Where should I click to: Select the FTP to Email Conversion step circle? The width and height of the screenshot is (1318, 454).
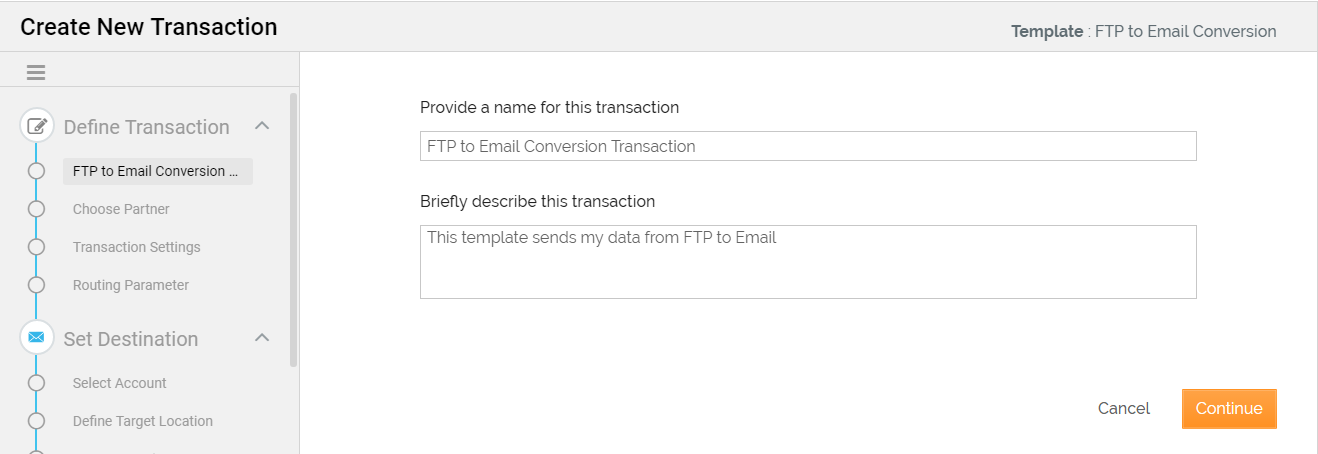[x=37, y=171]
